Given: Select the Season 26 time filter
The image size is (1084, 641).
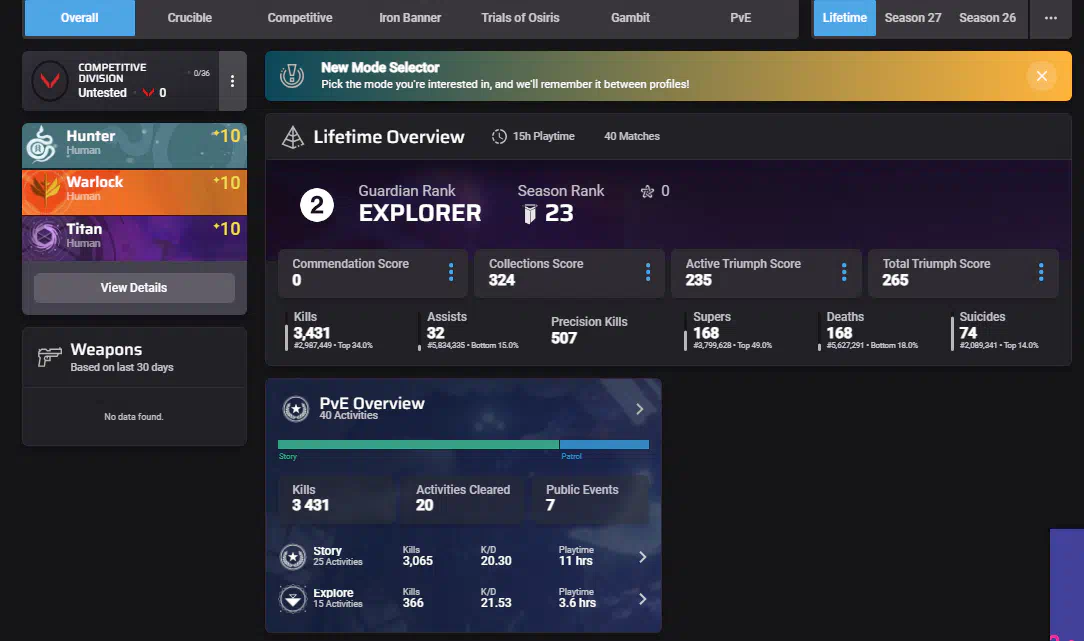Looking at the screenshot, I should (987, 18).
